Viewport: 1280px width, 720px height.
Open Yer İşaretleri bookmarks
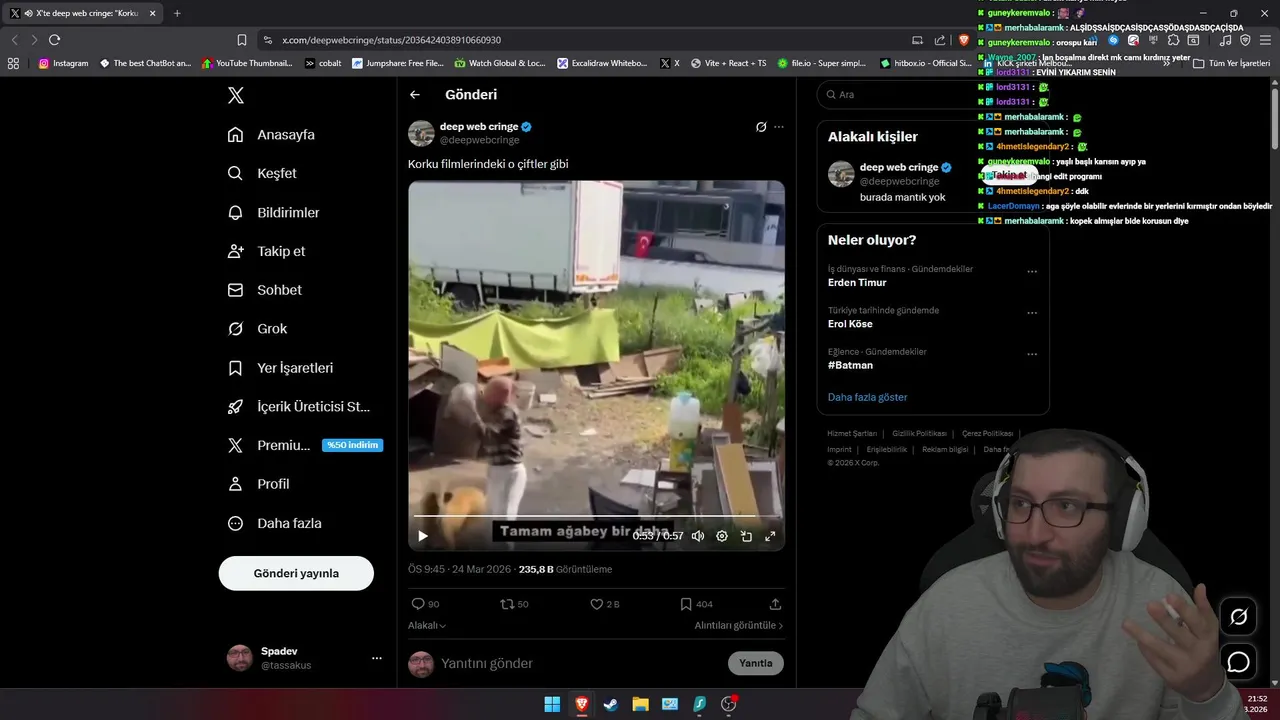point(280,368)
